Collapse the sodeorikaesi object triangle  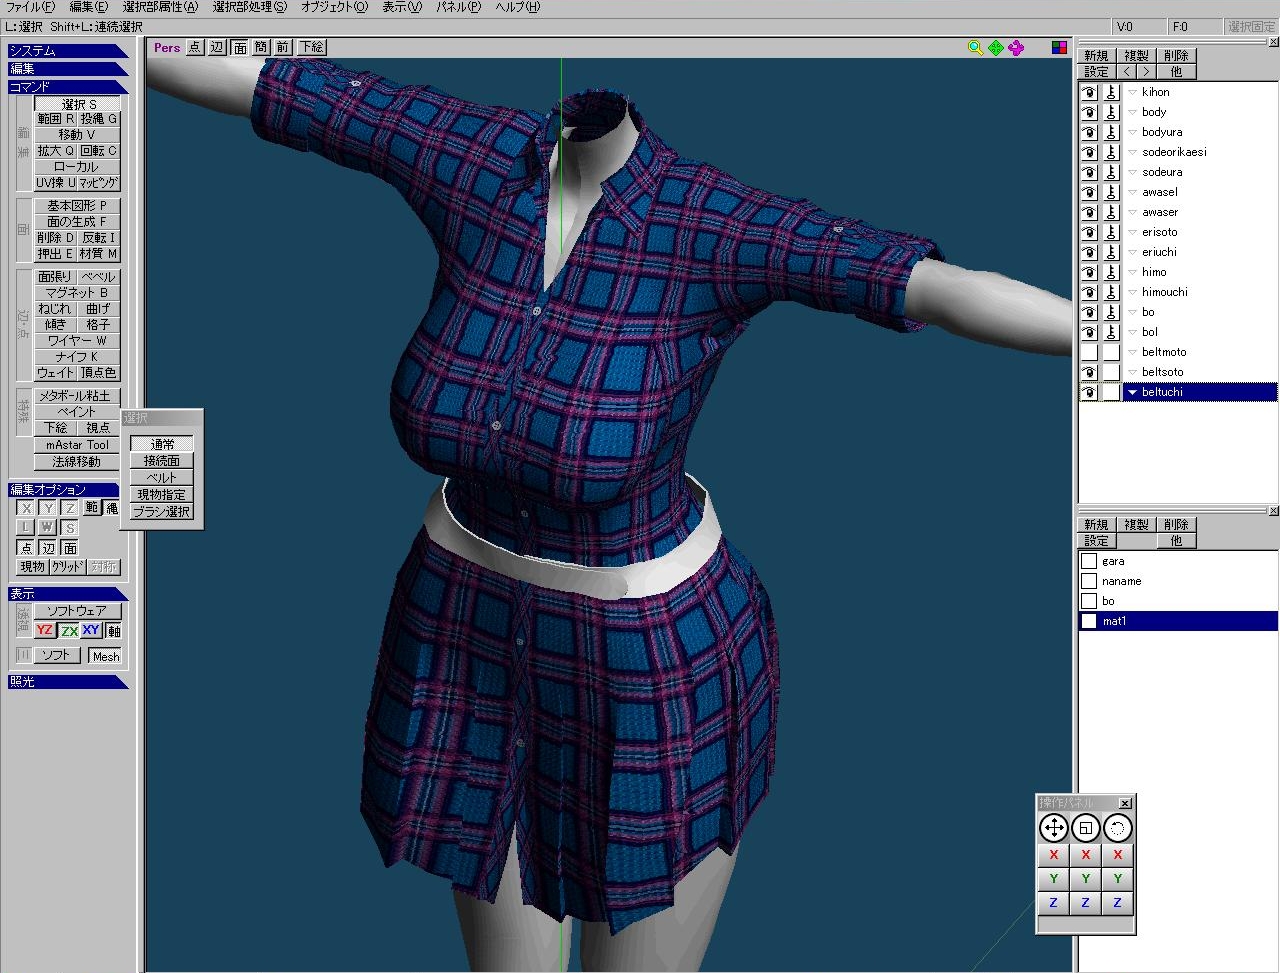point(1132,152)
